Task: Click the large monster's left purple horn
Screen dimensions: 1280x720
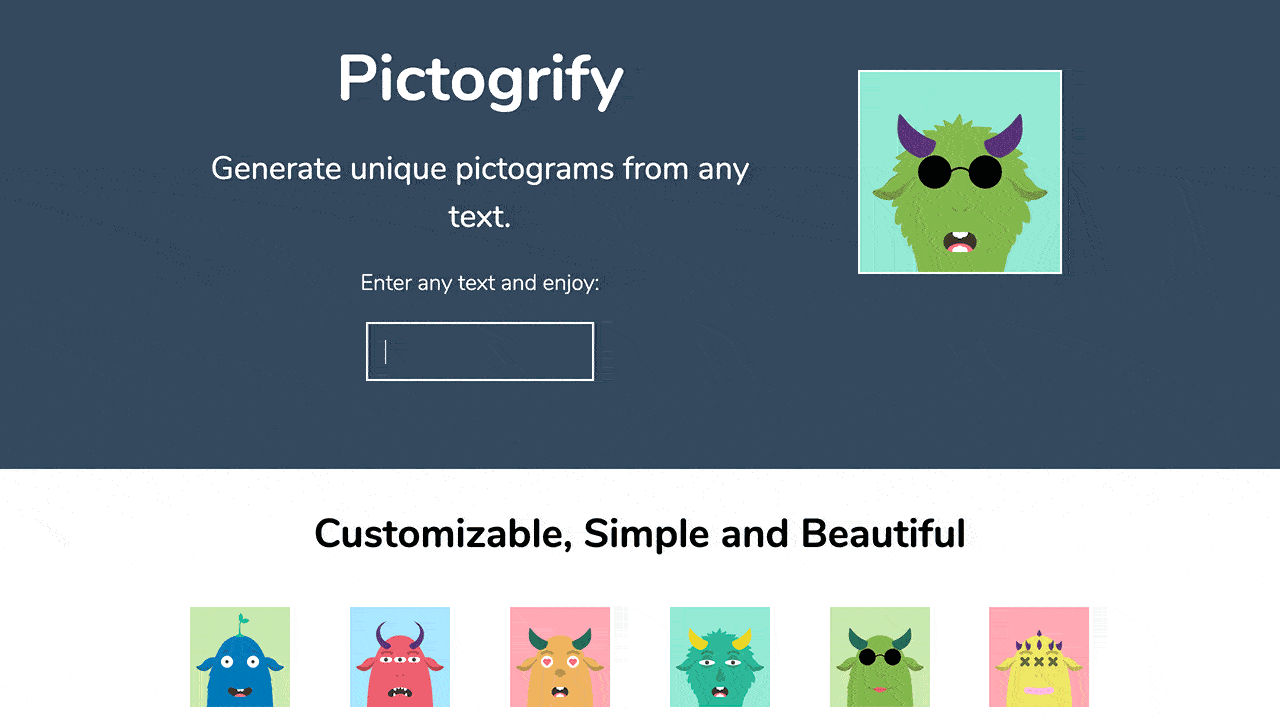Action: (912, 137)
